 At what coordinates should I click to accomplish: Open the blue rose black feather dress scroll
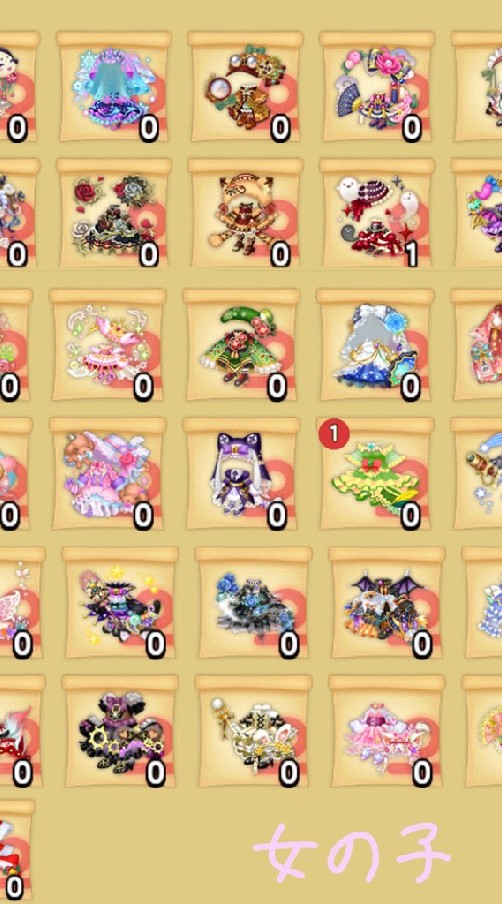pos(253,603)
